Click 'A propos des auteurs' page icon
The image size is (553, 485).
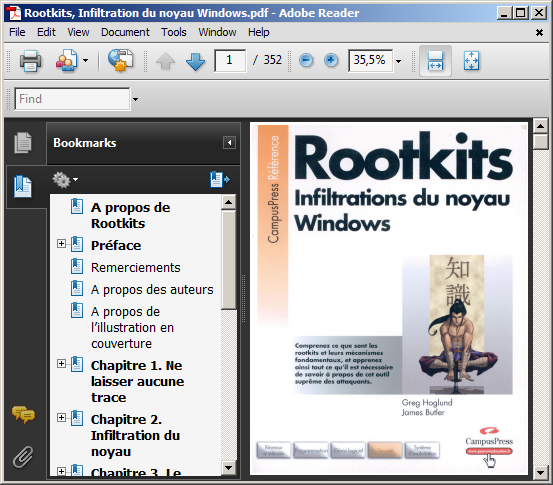pos(77,288)
